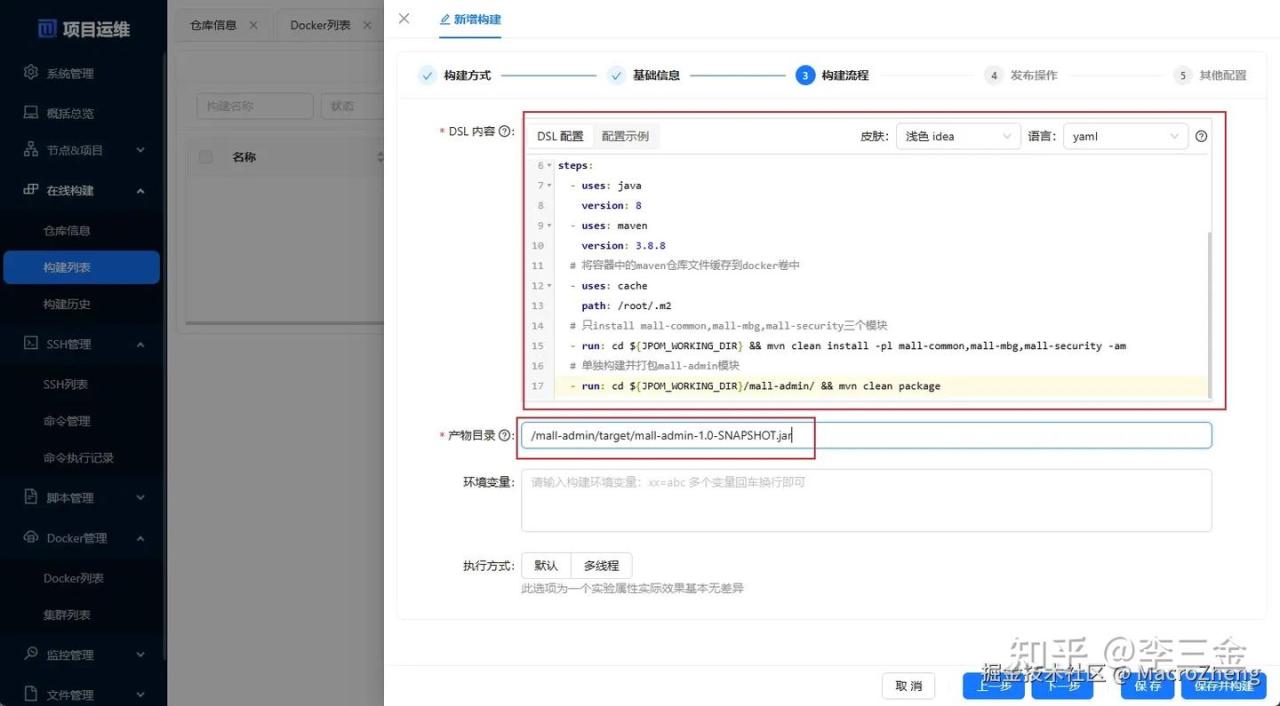The height and width of the screenshot is (706, 1280).
Task: Click step 5 其他配置 circle
Action: (x=1182, y=75)
